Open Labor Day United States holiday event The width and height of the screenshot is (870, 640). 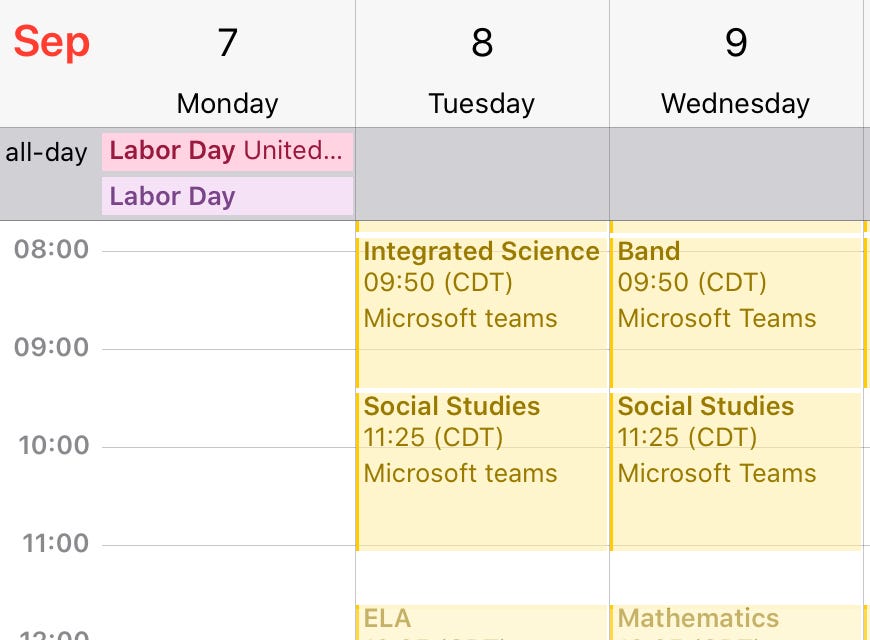tap(227, 151)
